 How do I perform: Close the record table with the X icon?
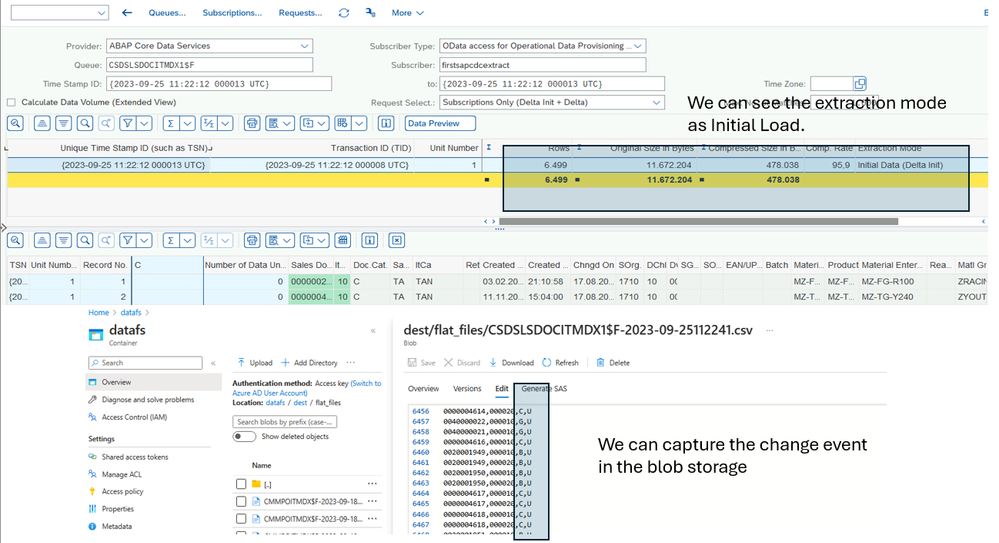pos(396,240)
